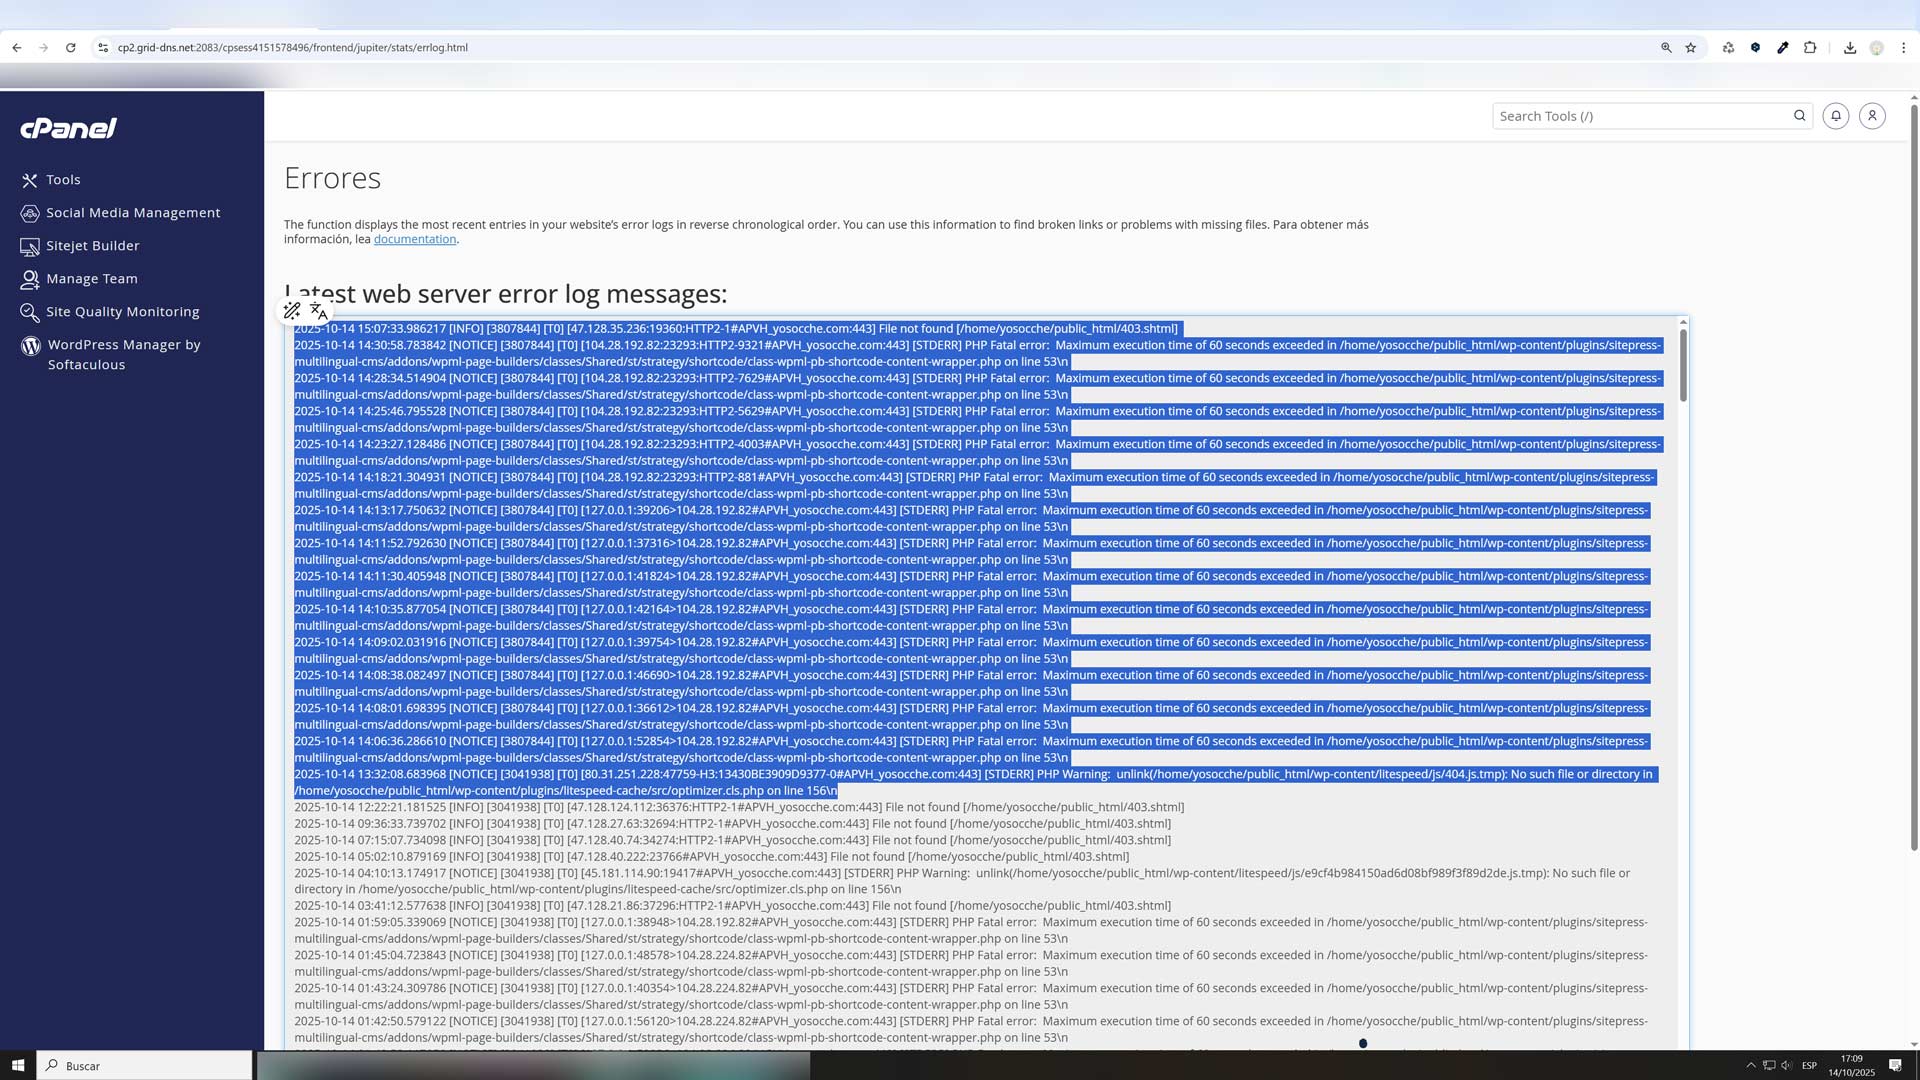
Task: Click the translate icon above the log
Action: pyautogui.click(x=318, y=311)
